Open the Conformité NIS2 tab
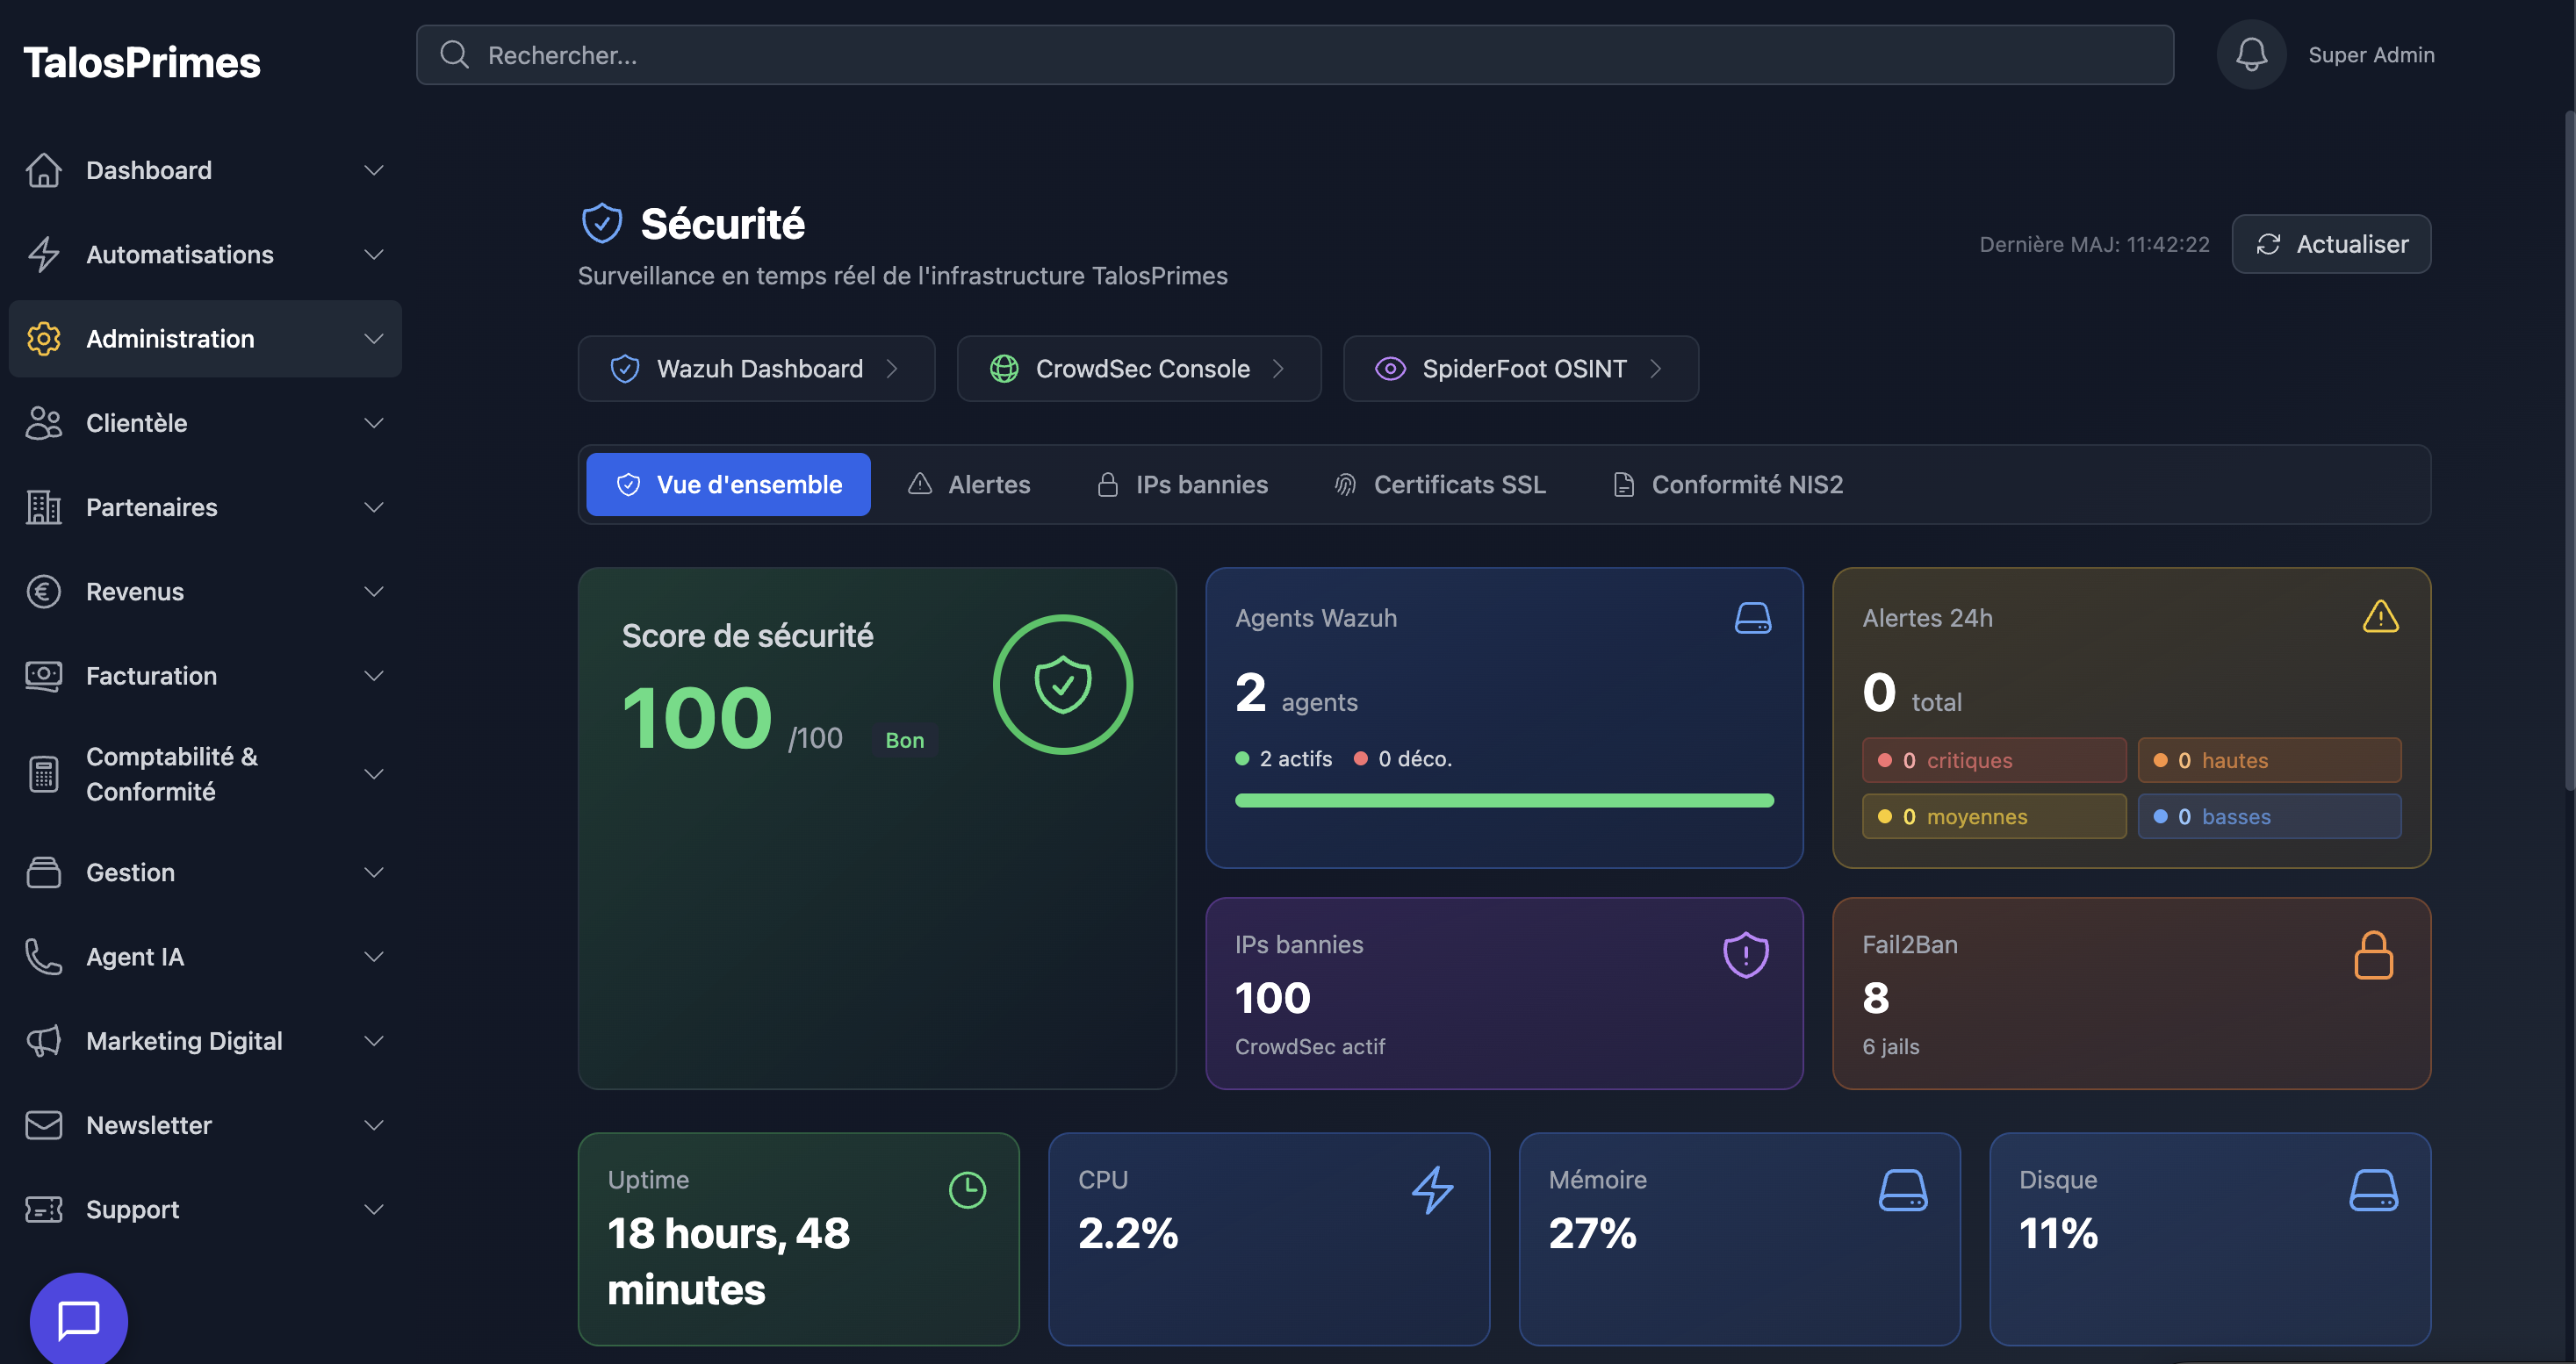 pos(1727,484)
